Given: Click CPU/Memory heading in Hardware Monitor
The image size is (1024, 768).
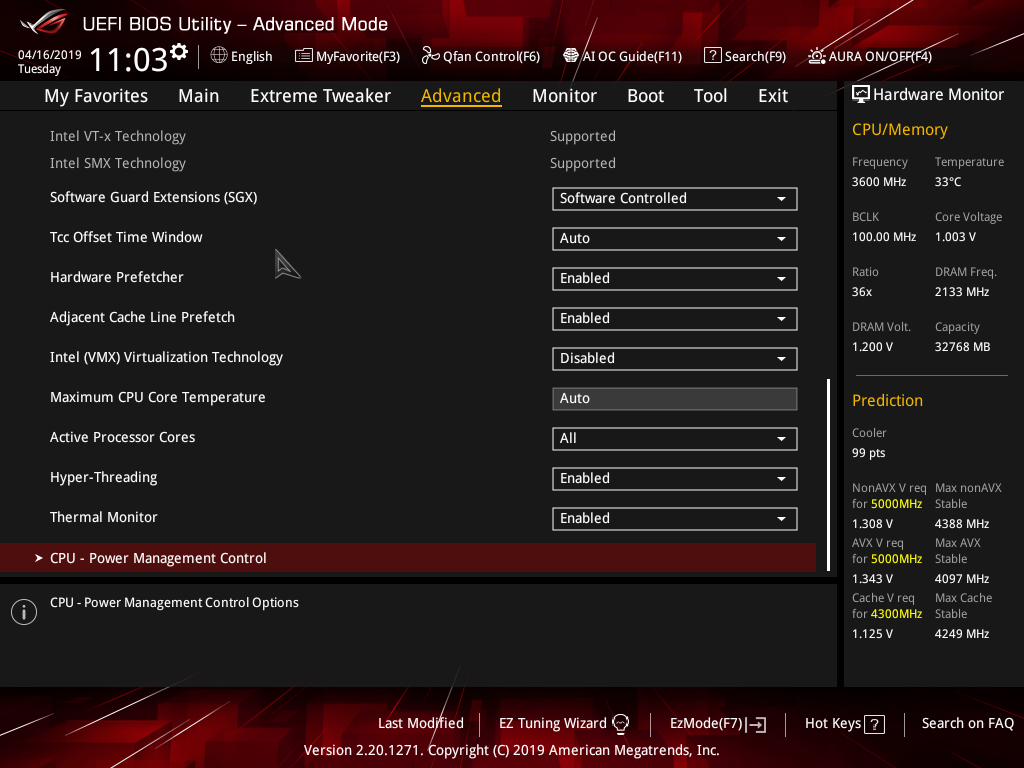Looking at the screenshot, I should [899, 130].
